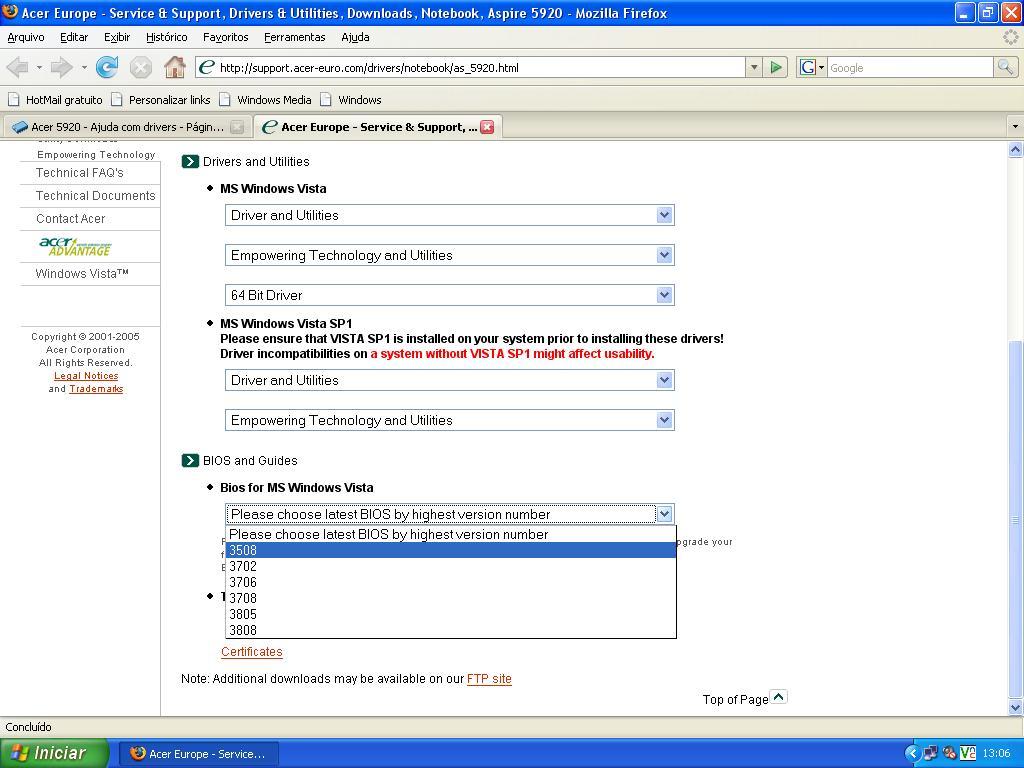Select the Acer Europe Service & Support tab
This screenshot has height=768, width=1024.
(x=377, y=127)
